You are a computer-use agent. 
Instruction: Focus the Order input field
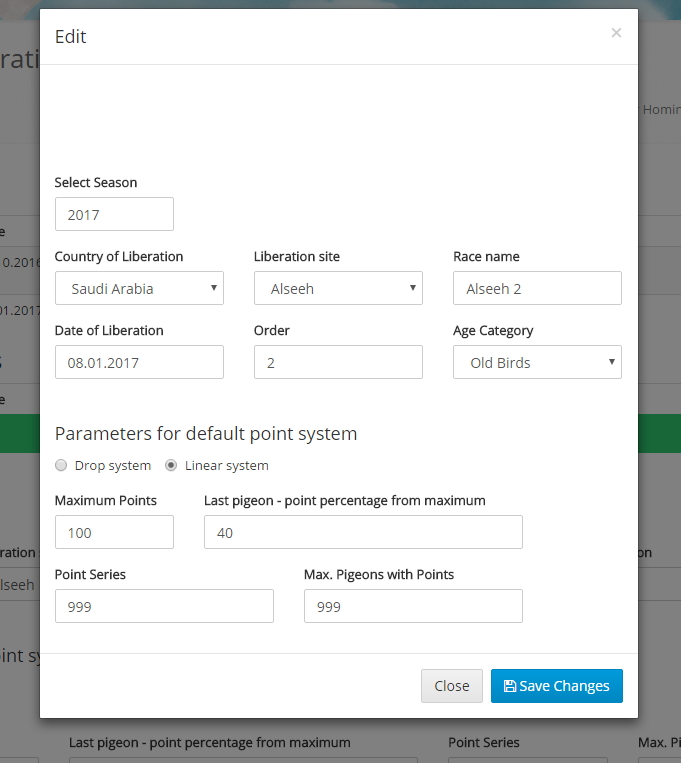(x=338, y=362)
